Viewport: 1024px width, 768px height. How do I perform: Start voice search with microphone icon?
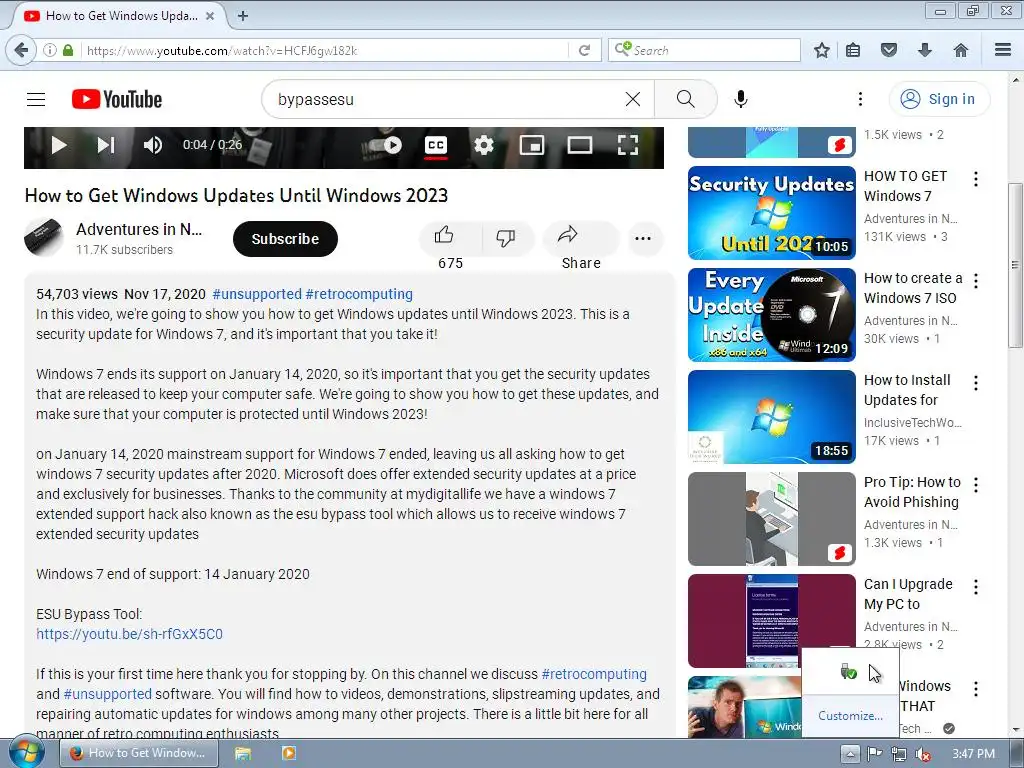(x=741, y=99)
